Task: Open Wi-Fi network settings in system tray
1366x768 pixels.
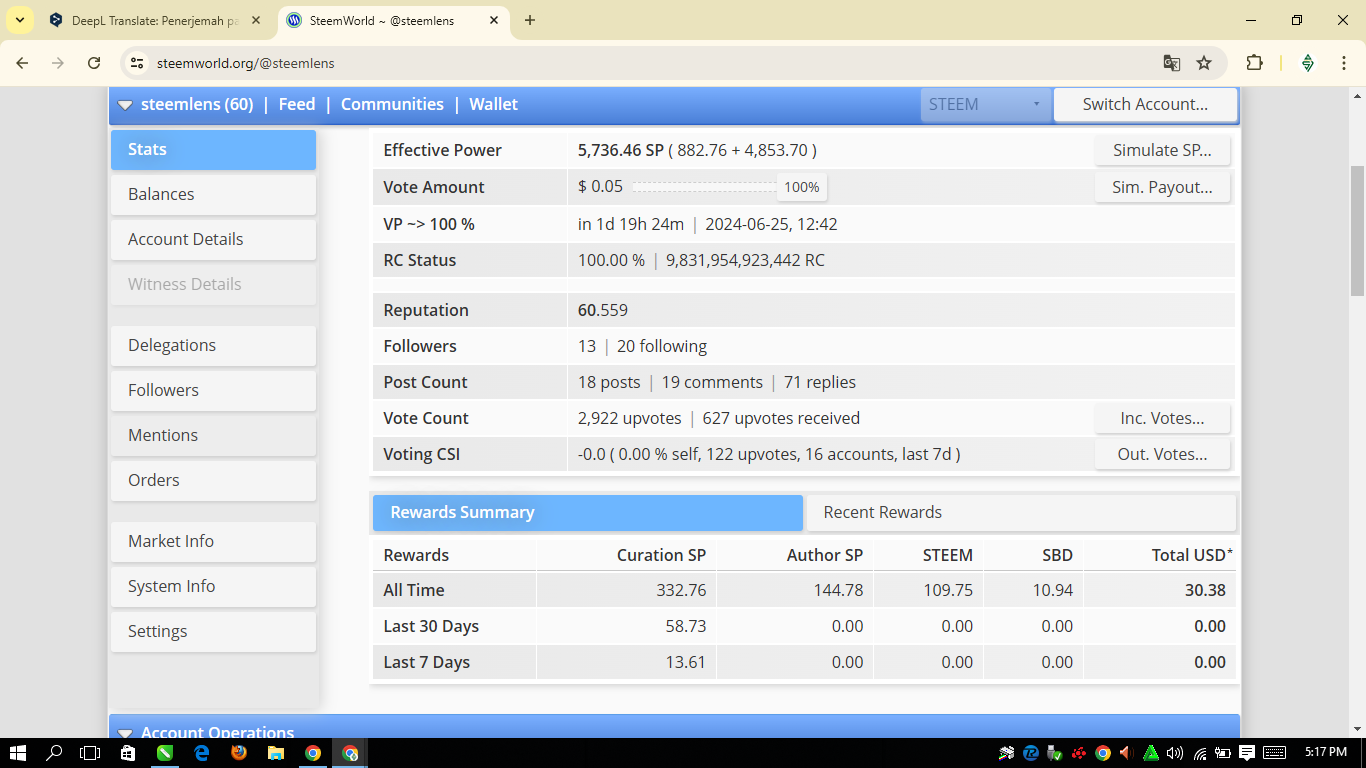Action: [1199, 753]
